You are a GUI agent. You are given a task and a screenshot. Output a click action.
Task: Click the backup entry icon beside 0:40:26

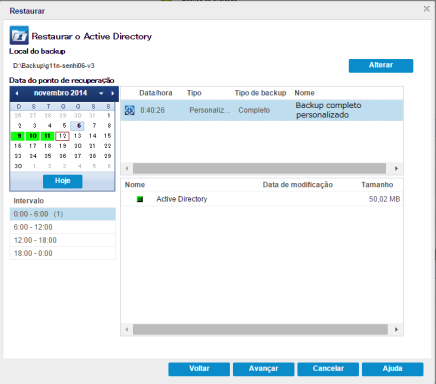tap(130, 110)
